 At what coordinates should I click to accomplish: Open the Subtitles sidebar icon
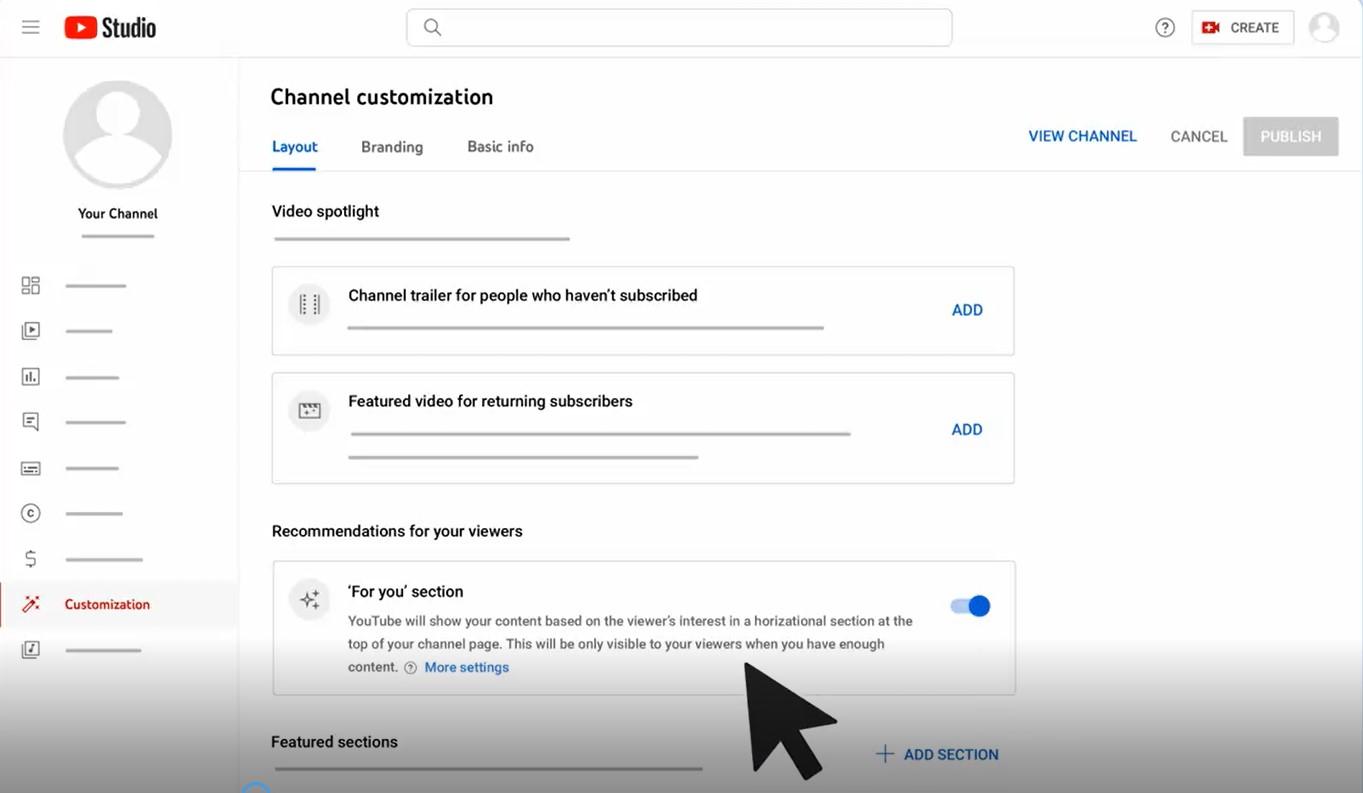pyautogui.click(x=31, y=468)
